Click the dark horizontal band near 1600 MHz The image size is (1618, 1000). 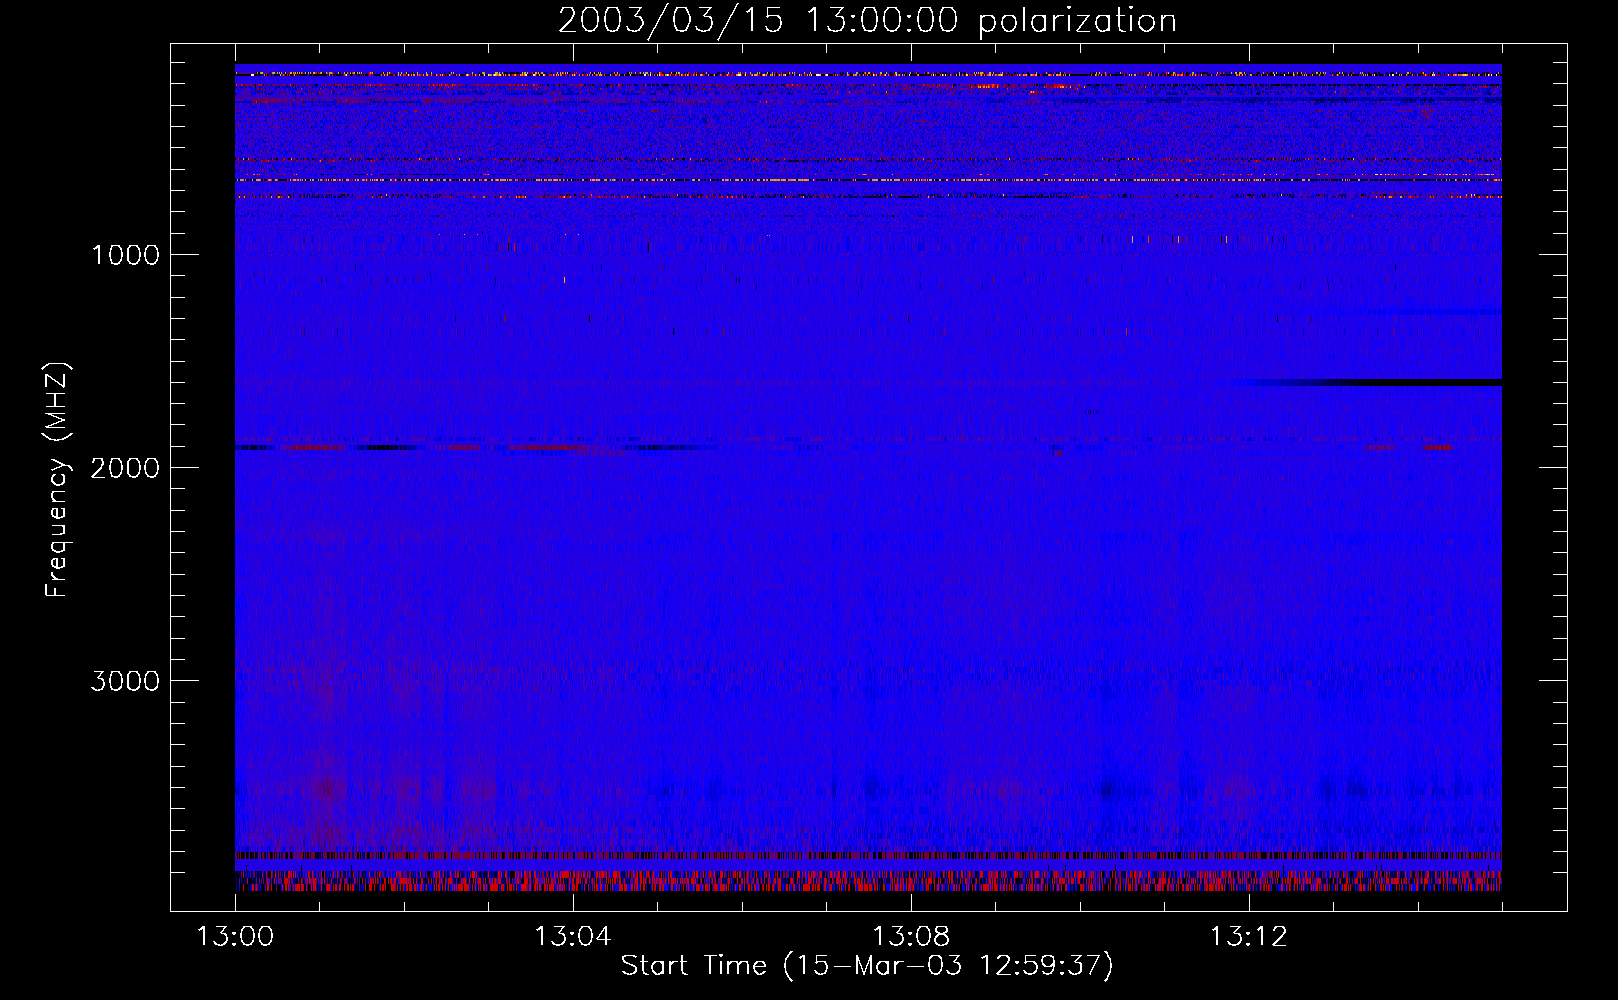pyautogui.click(x=1370, y=382)
